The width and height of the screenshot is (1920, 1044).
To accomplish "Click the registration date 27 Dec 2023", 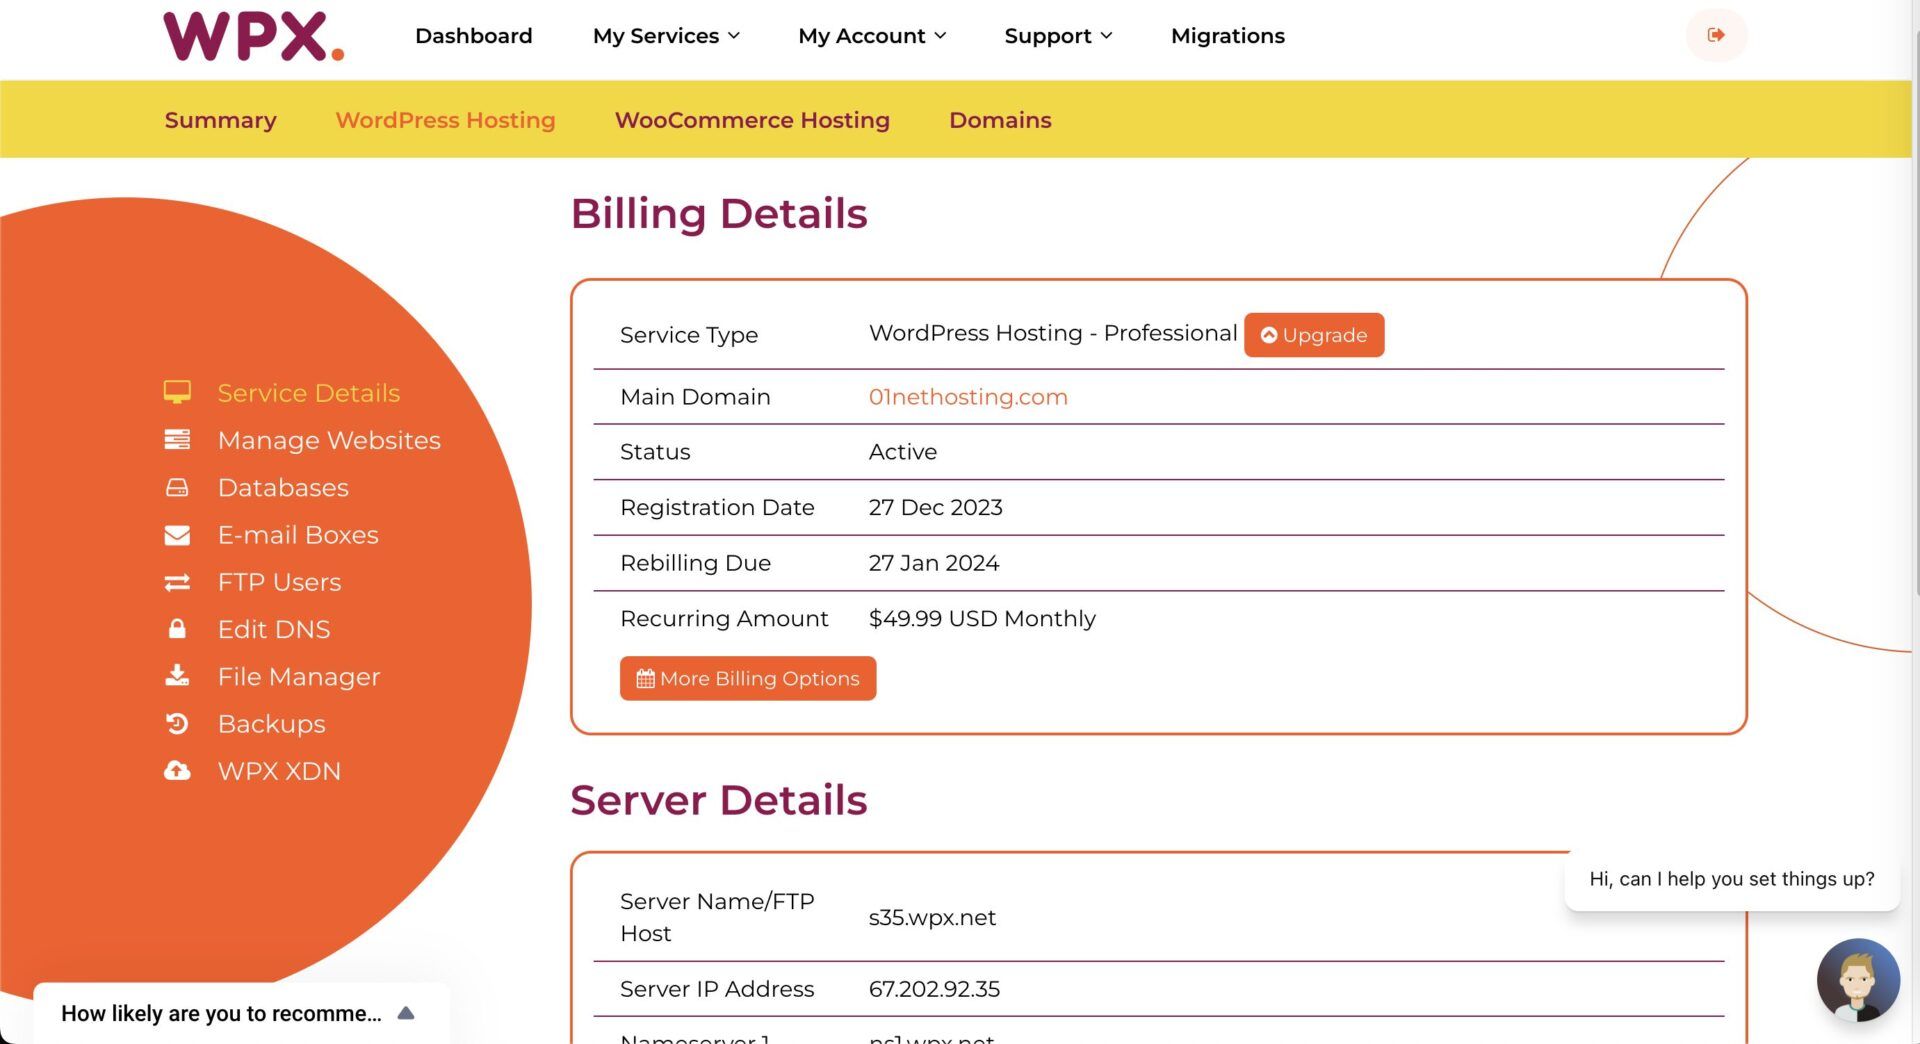I will [935, 507].
